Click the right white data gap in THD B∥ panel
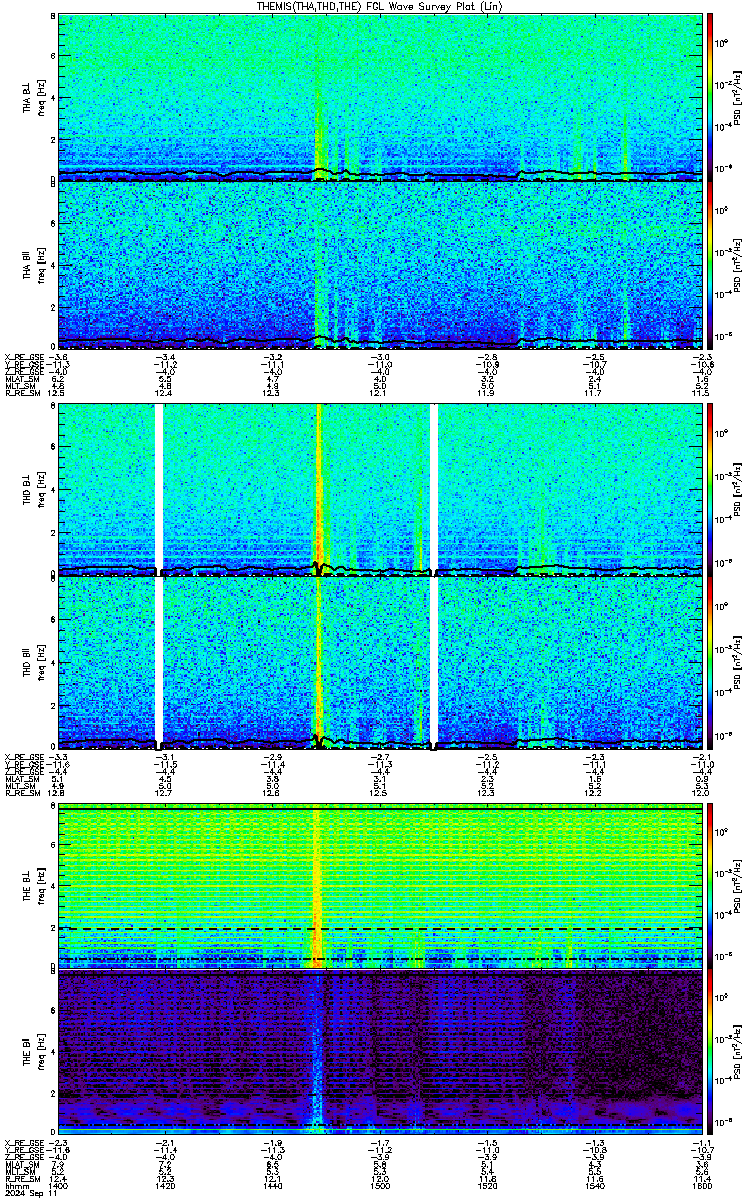The image size is (750, 1200). pos(434,661)
